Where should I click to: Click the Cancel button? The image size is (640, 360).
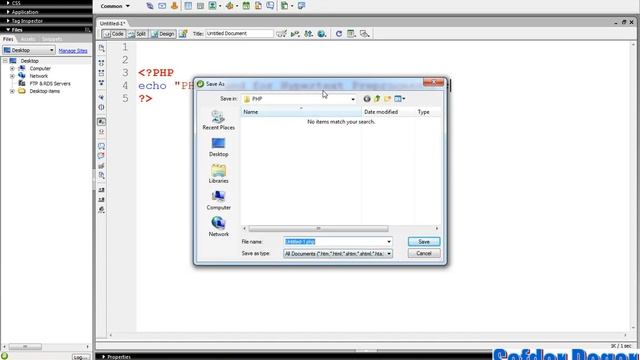click(x=424, y=253)
